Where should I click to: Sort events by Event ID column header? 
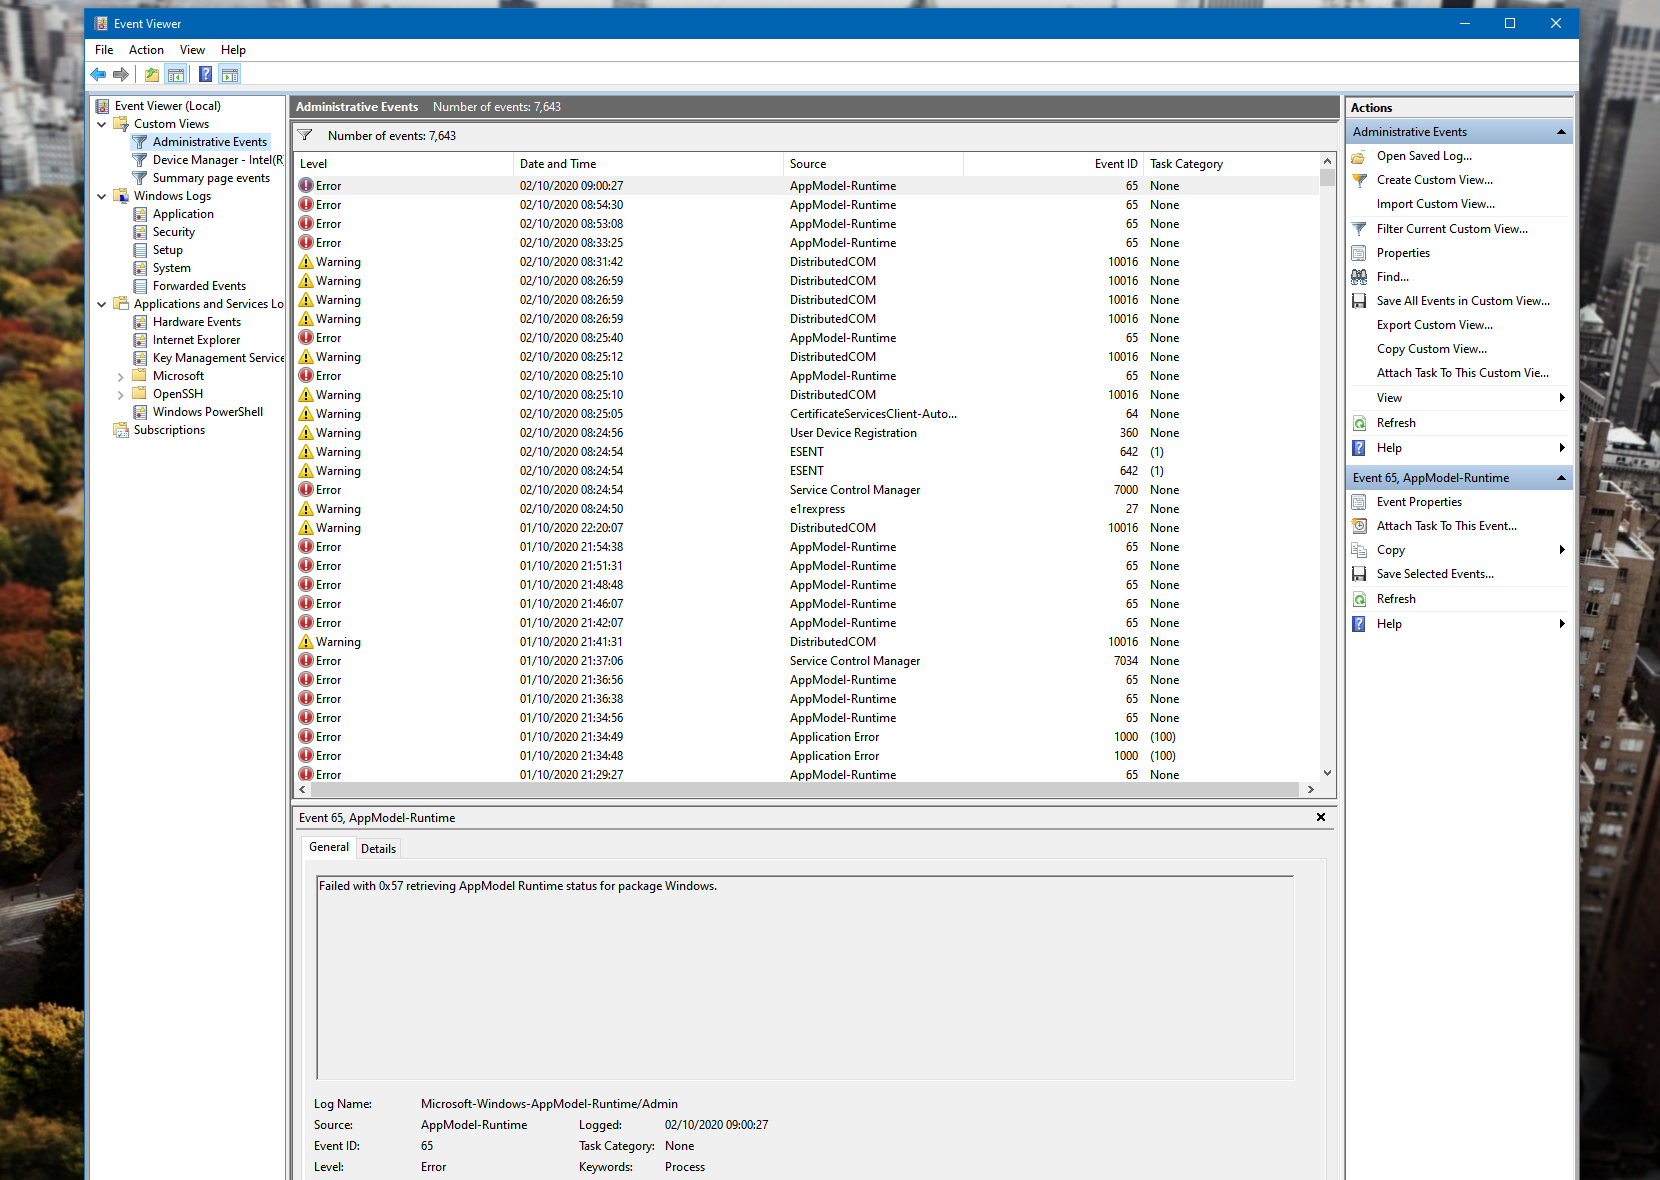[x=1053, y=164]
